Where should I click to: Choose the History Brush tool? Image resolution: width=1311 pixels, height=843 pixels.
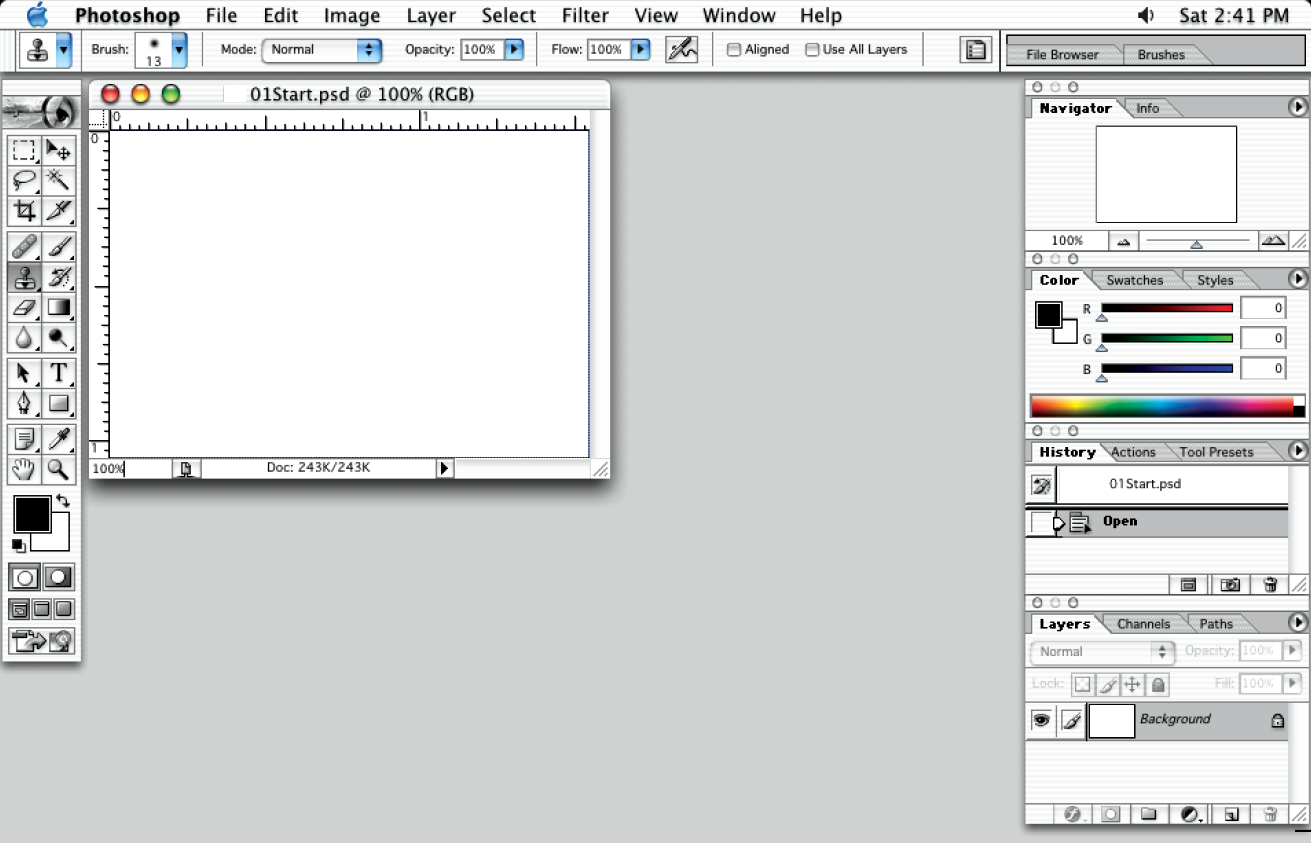(59, 277)
